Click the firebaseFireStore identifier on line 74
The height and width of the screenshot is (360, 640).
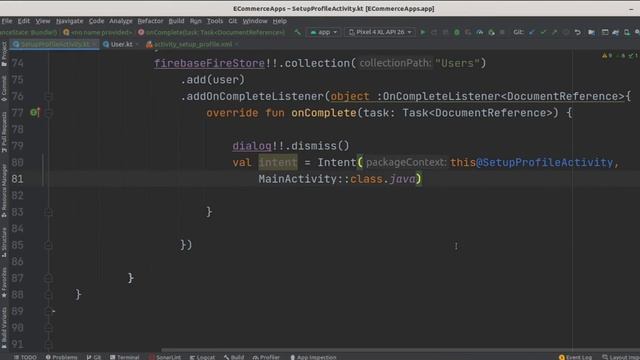click(x=209, y=63)
